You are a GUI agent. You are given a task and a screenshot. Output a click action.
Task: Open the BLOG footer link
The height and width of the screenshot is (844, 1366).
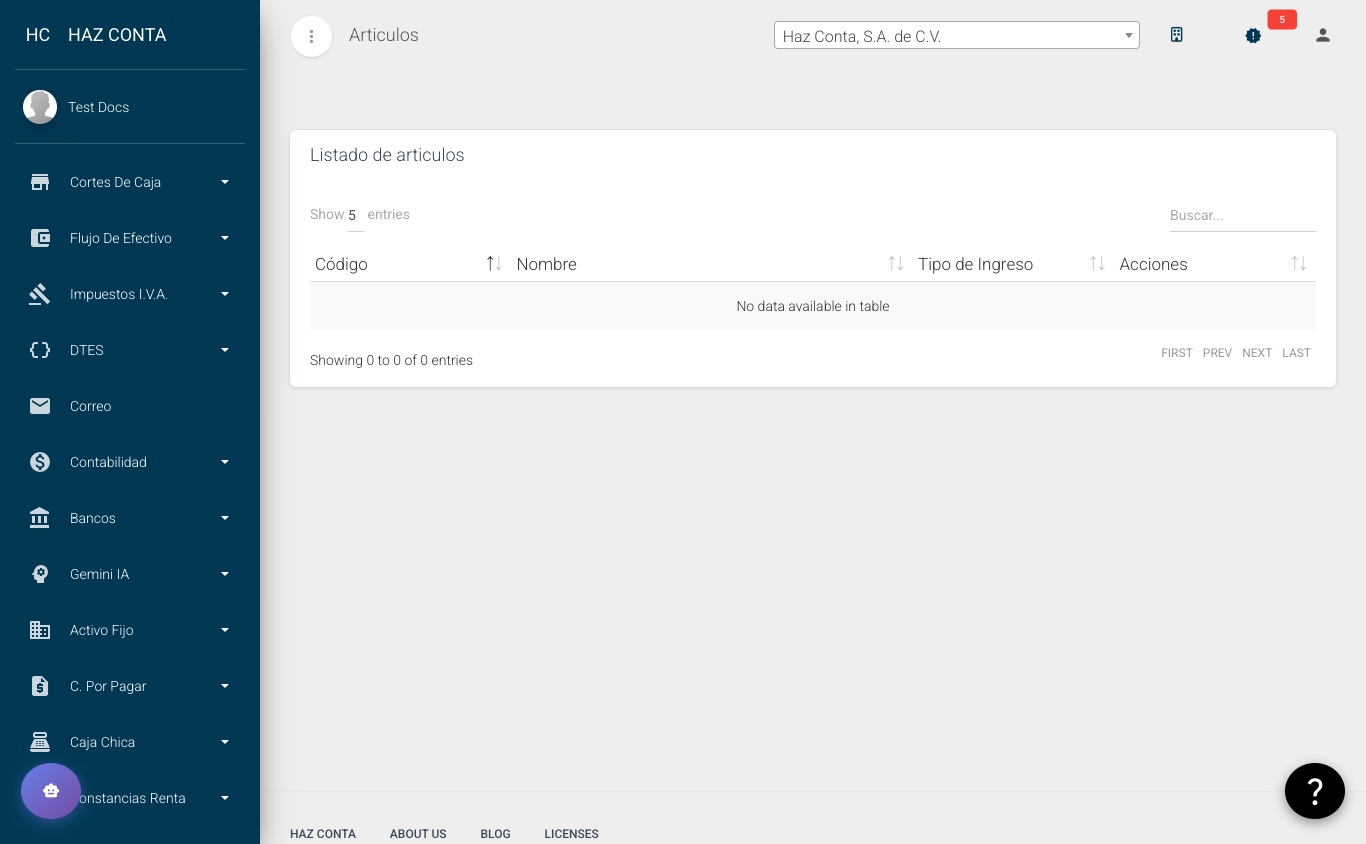click(495, 833)
